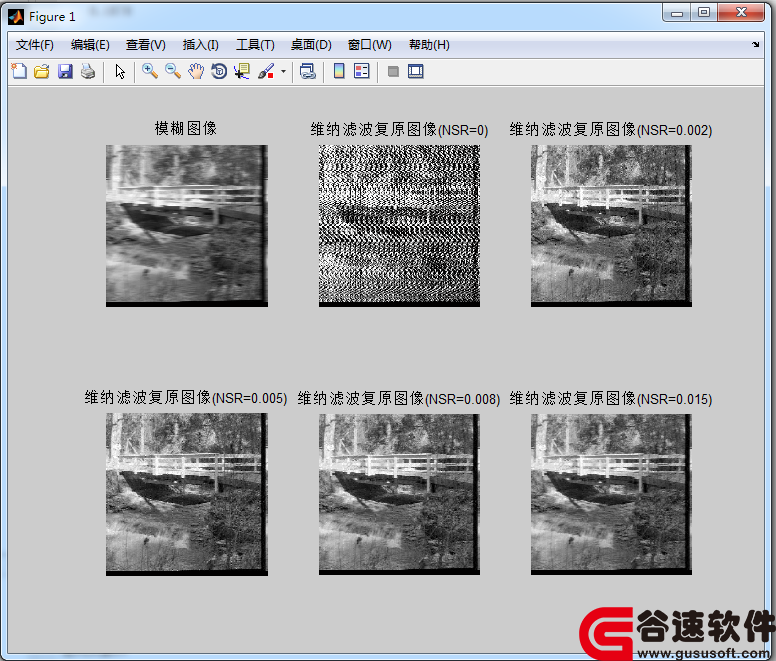
Task: Open the 文件(F) menu
Action: click(x=35, y=45)
